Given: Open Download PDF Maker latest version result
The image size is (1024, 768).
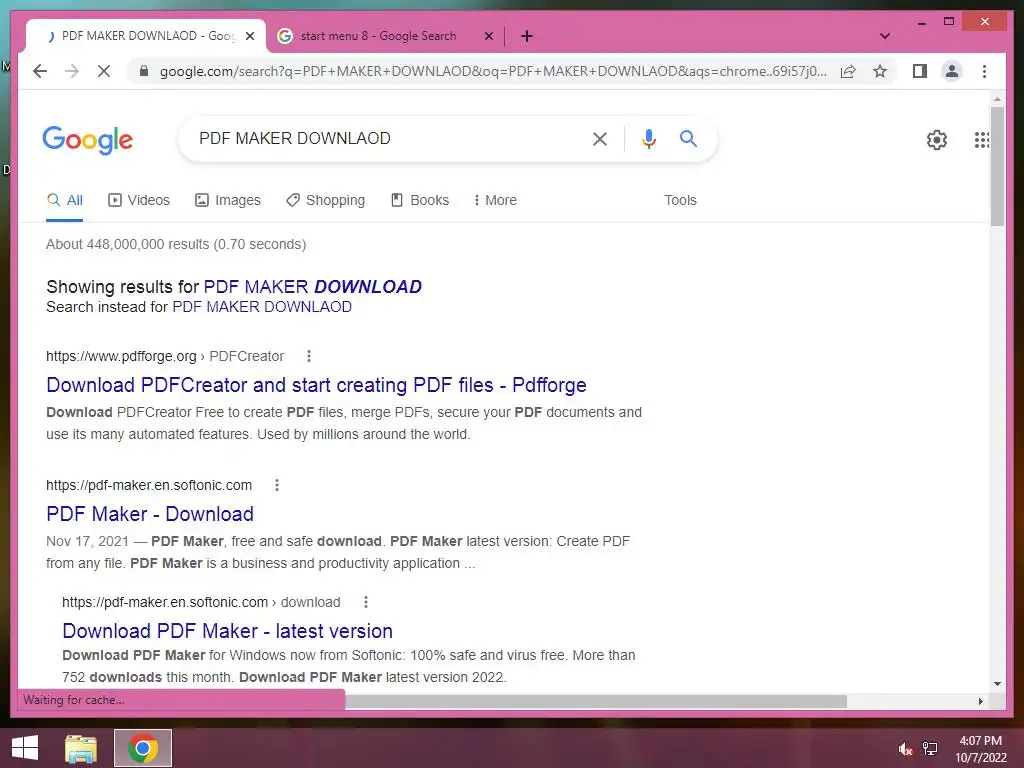Looking at the screenshot, I should click(x=227, y=631).
